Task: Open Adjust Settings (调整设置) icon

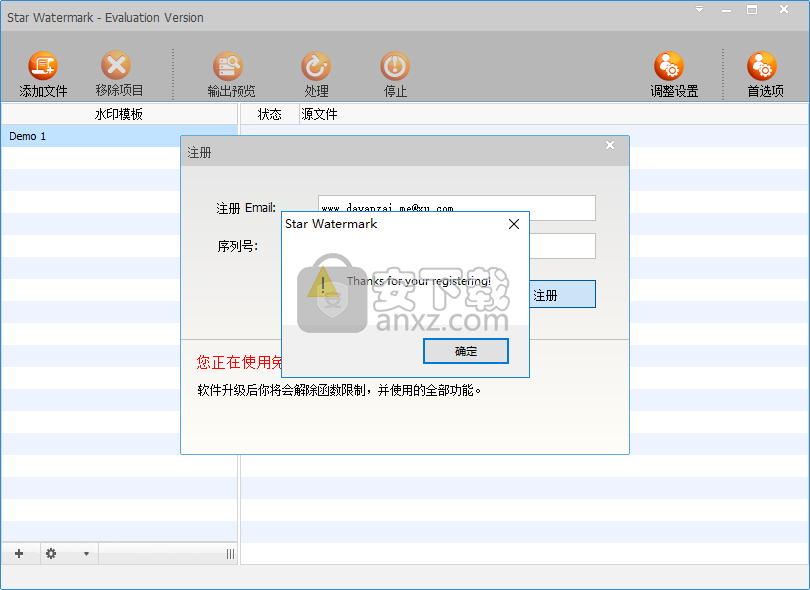Action: (671, 67)
